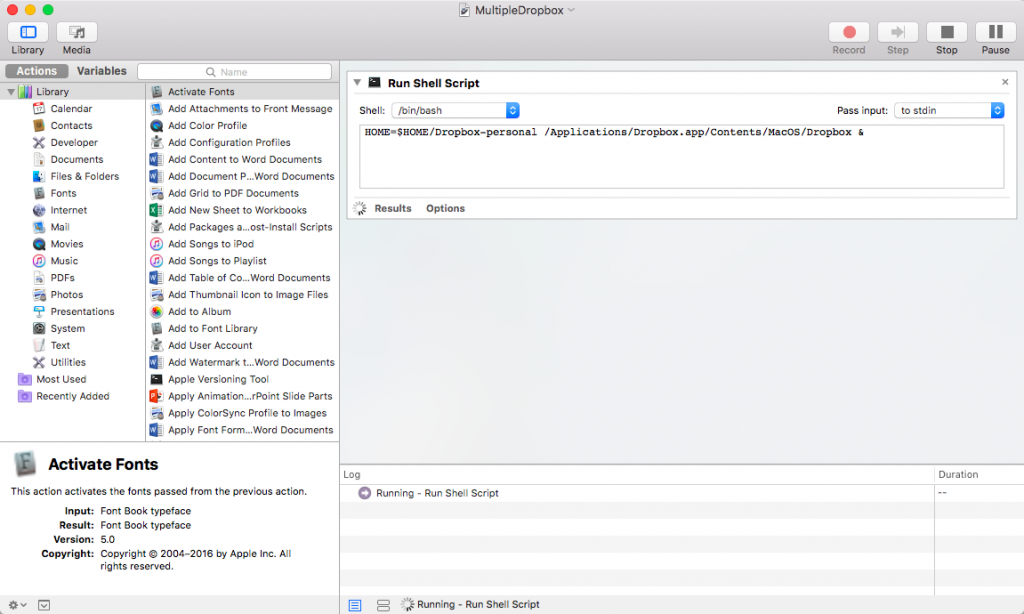Select the Calendar category

[71, 109]
